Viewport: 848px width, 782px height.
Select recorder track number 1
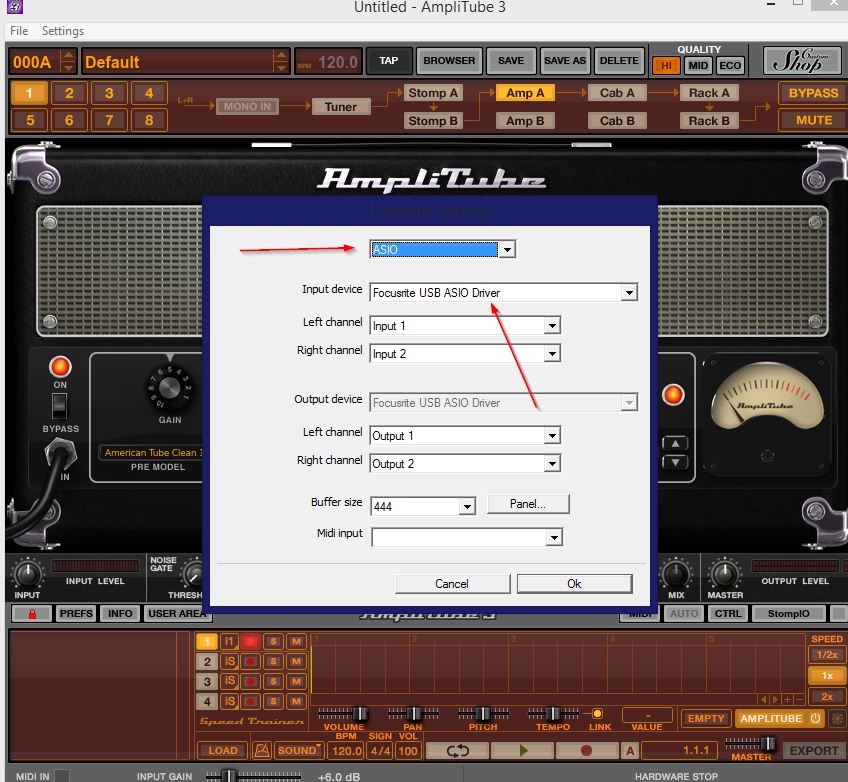click(207, 642)
